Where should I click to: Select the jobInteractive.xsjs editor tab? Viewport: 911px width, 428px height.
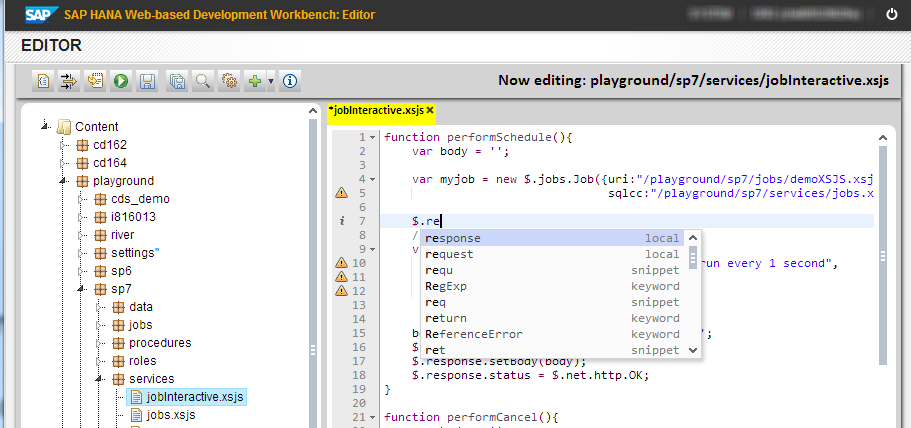376,110
